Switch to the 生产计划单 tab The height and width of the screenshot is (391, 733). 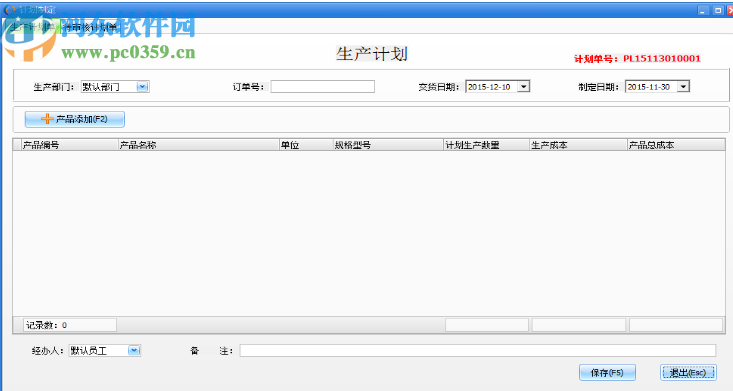(32, 27)
